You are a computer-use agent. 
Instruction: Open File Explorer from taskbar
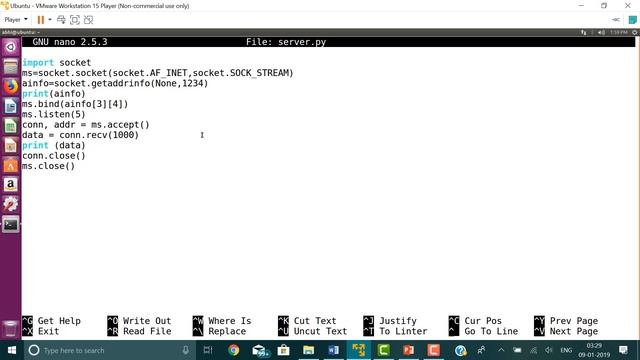point(309,350)
